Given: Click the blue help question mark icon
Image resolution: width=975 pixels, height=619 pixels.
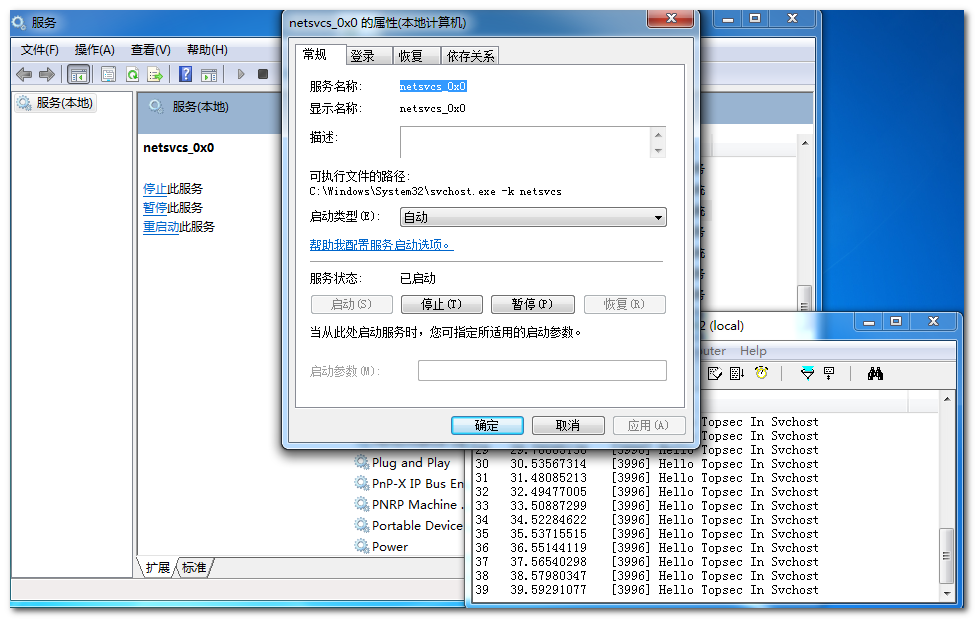Looking at the screenshot, I should (x=185, y=74).
